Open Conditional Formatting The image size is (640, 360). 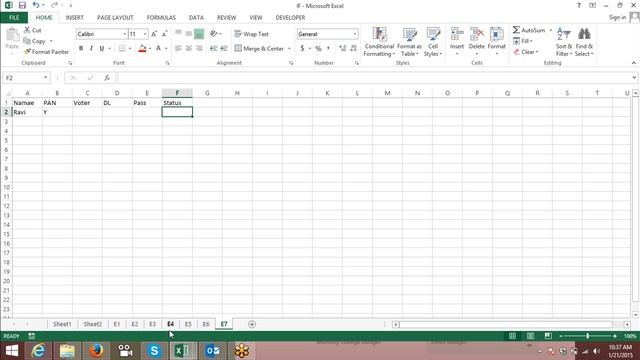point(379,42)
